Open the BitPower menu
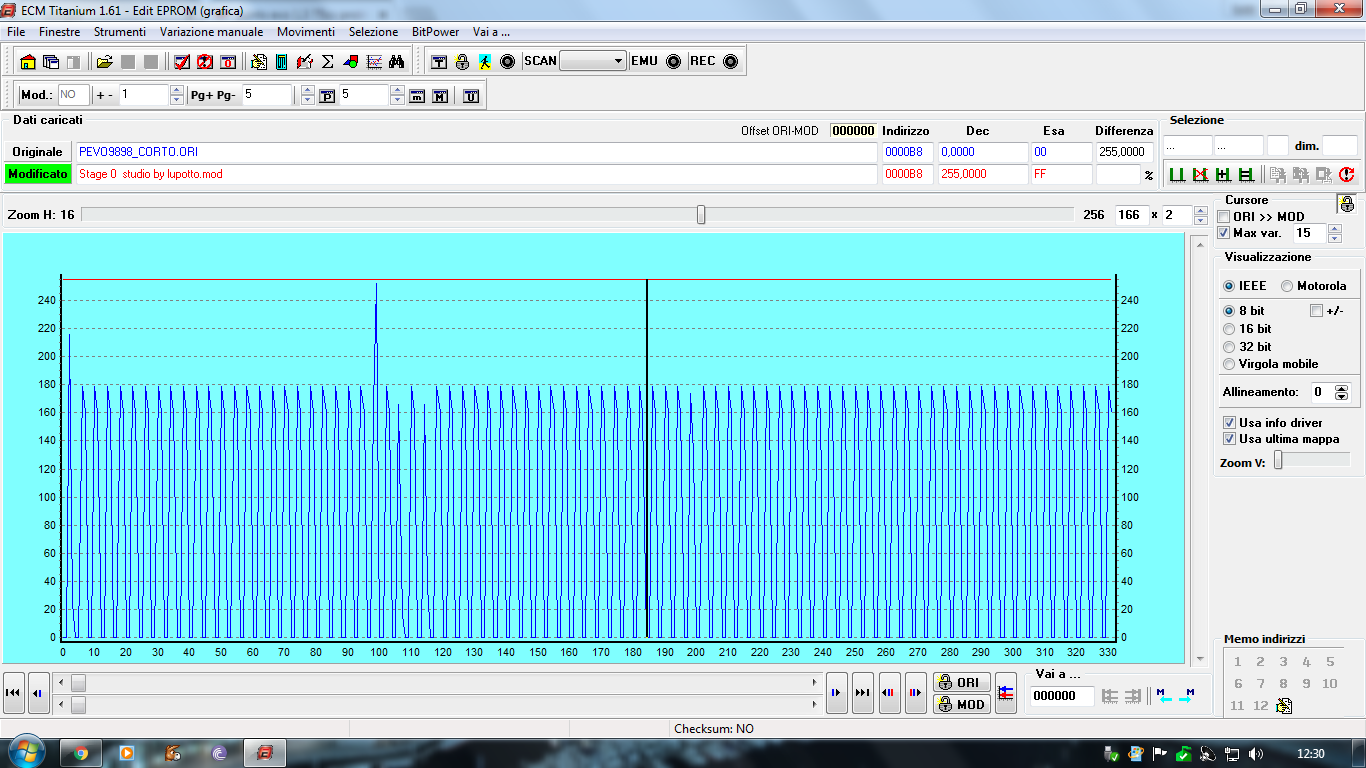This screenshot has width=1366, height=768. coord(435,32)
